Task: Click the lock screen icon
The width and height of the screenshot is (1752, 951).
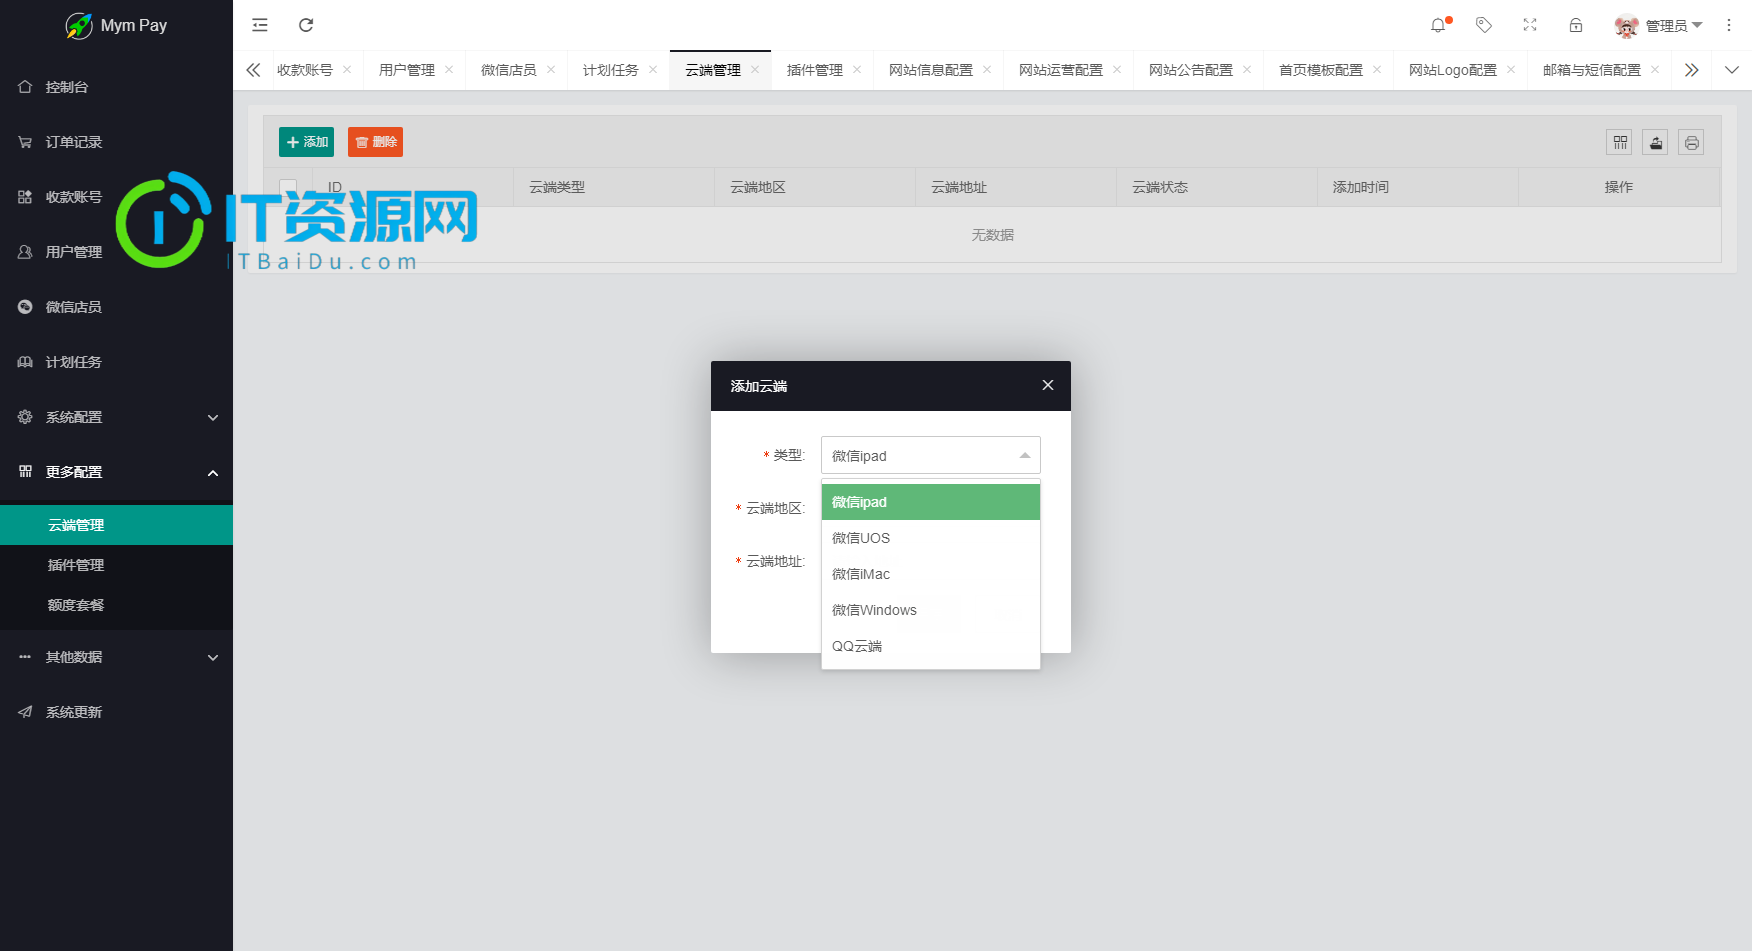Action: [x=1576, y=25]
